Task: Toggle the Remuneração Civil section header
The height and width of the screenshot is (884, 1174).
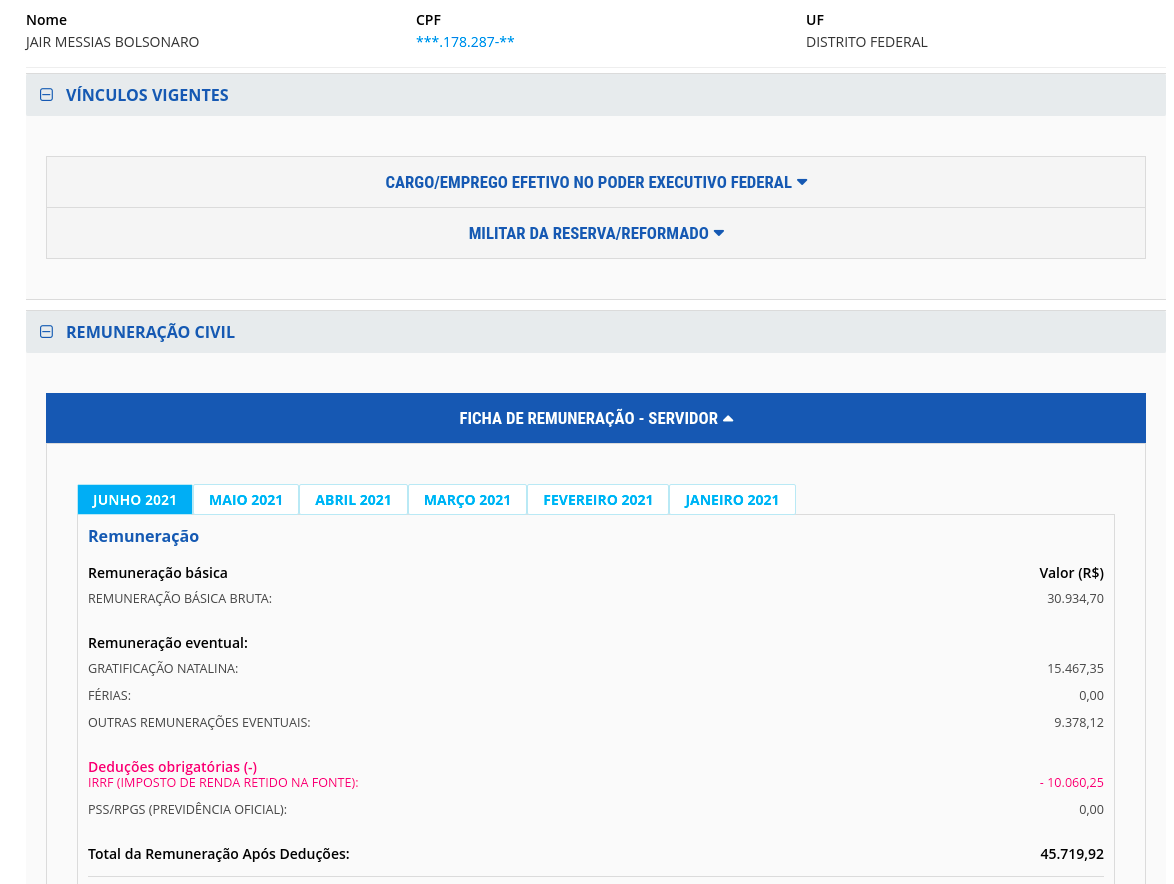Action: coord(150,332)
